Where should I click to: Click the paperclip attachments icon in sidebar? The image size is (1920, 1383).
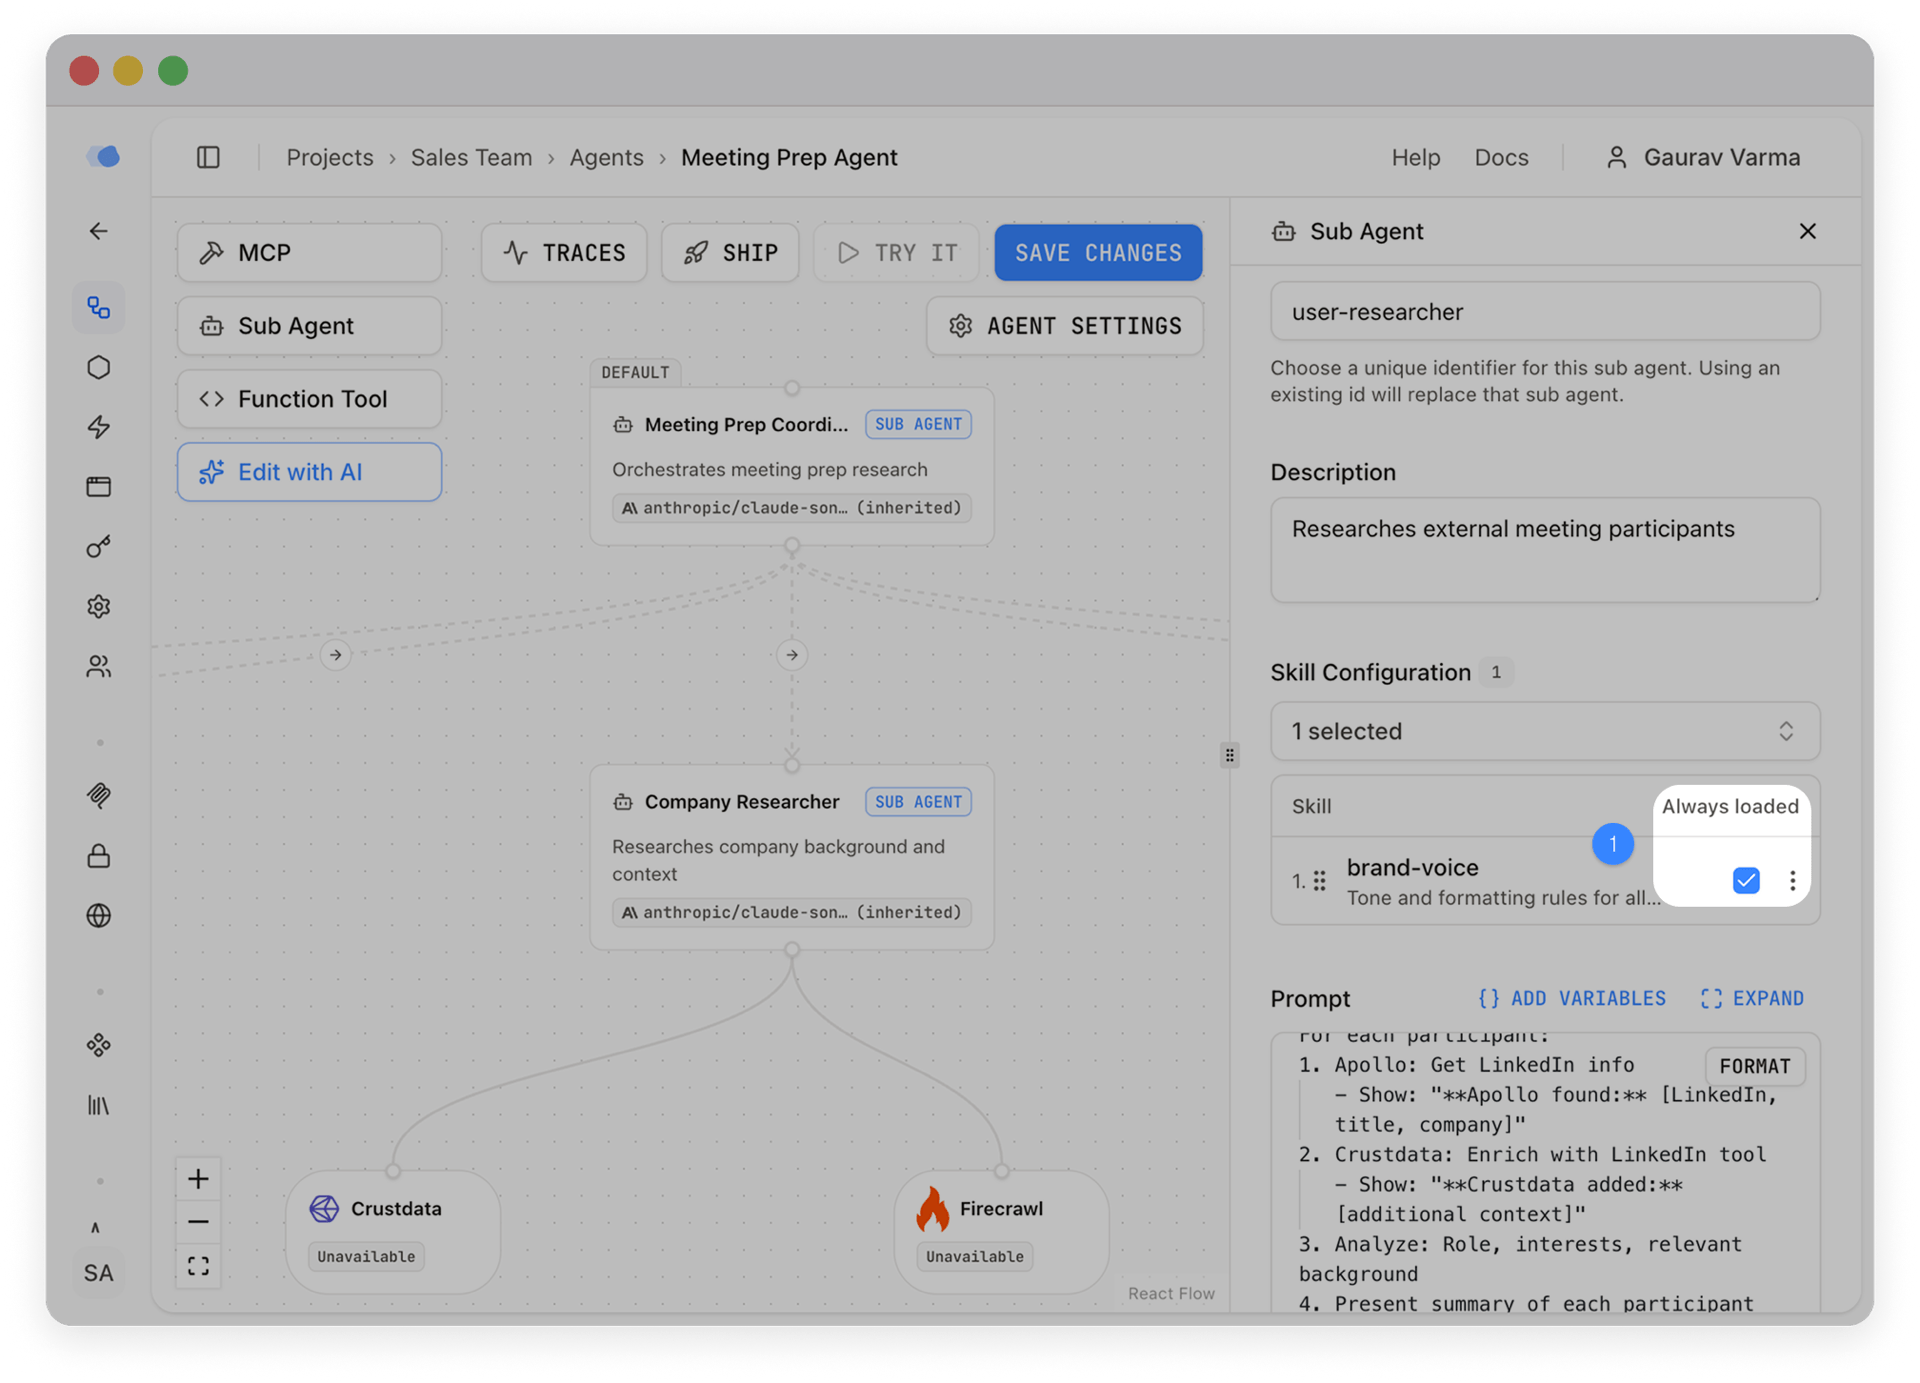pos(99,795)
